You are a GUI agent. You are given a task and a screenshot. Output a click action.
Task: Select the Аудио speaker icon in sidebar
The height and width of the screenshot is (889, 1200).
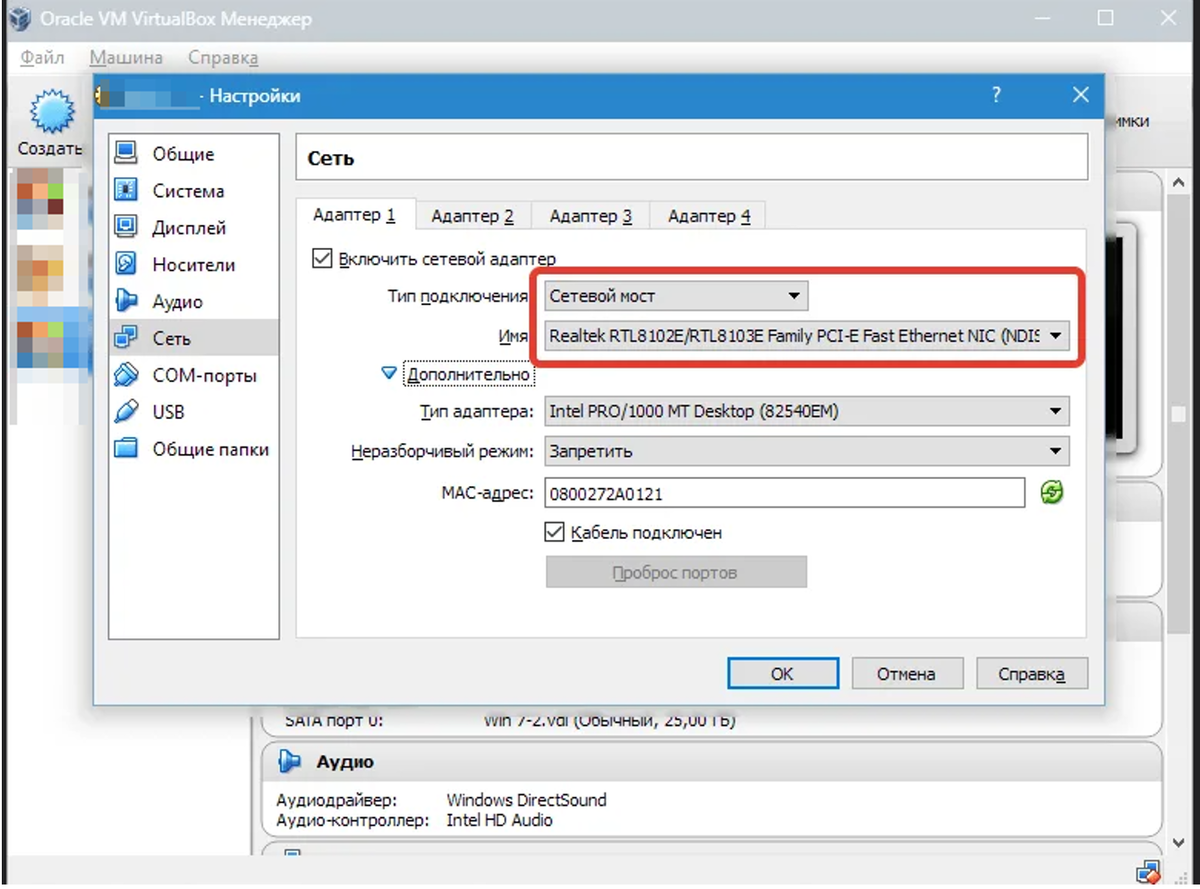126,301
